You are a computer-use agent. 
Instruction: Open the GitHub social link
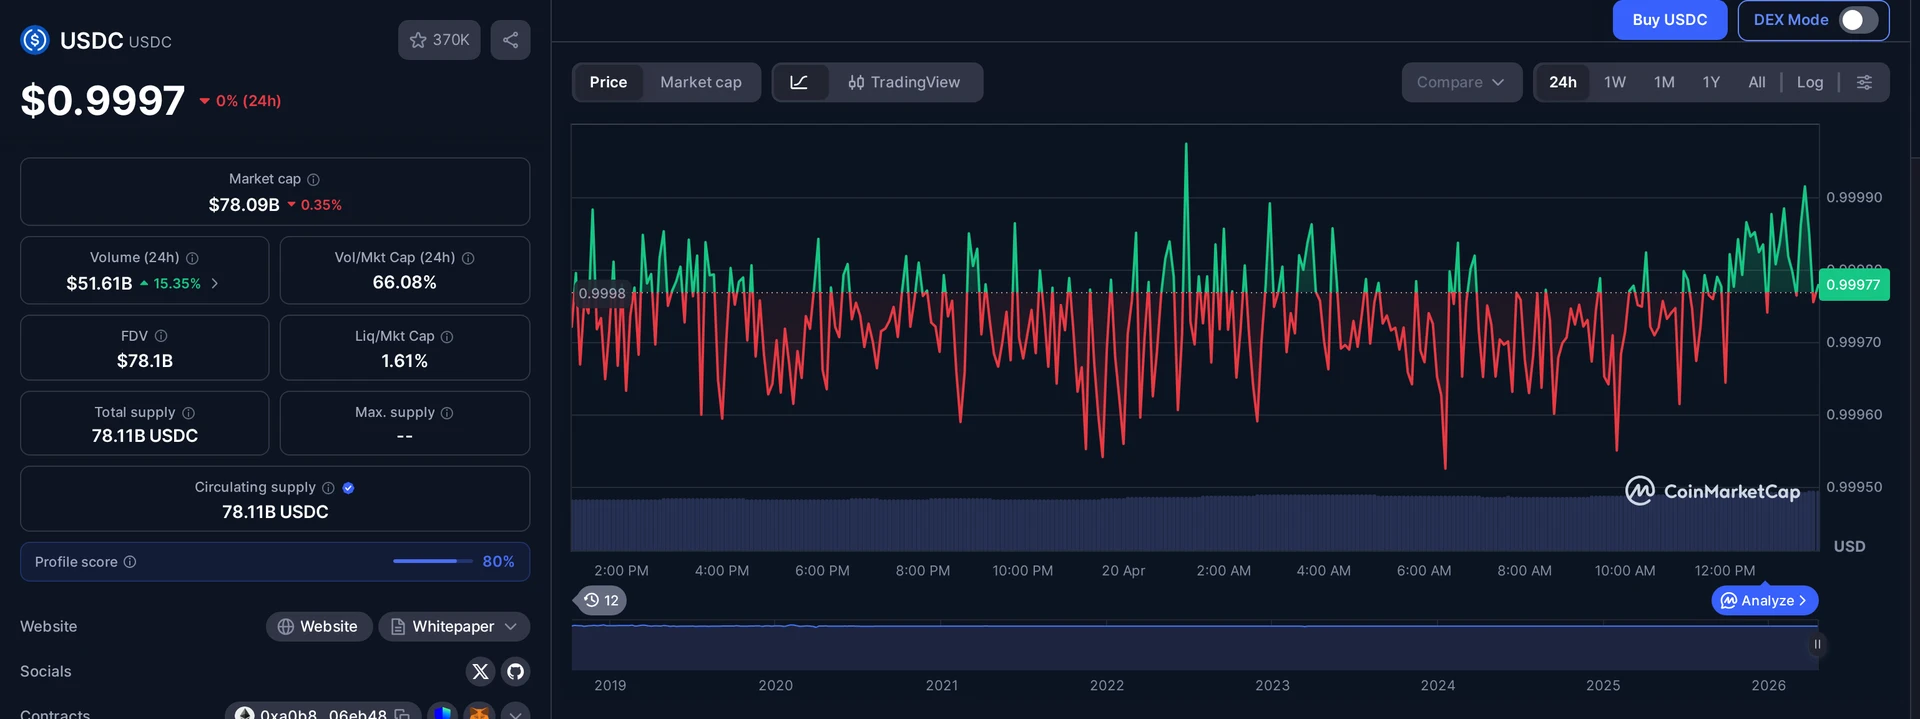click(x=515, y=671)
